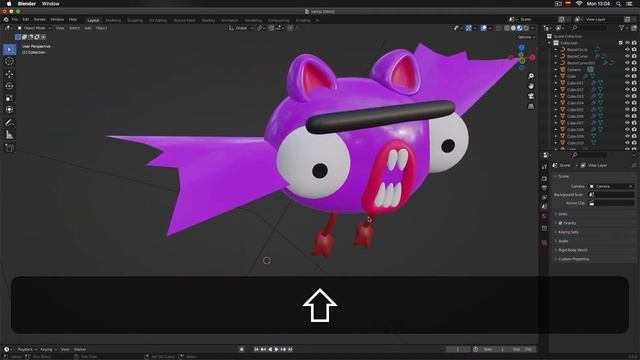
Task: Select the Select Box tool
Action: pos(9,49)
